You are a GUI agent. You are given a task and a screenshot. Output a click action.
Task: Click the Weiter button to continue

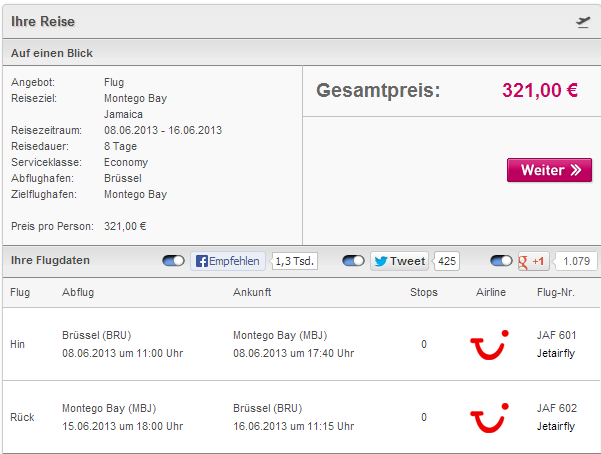(549, 170)
